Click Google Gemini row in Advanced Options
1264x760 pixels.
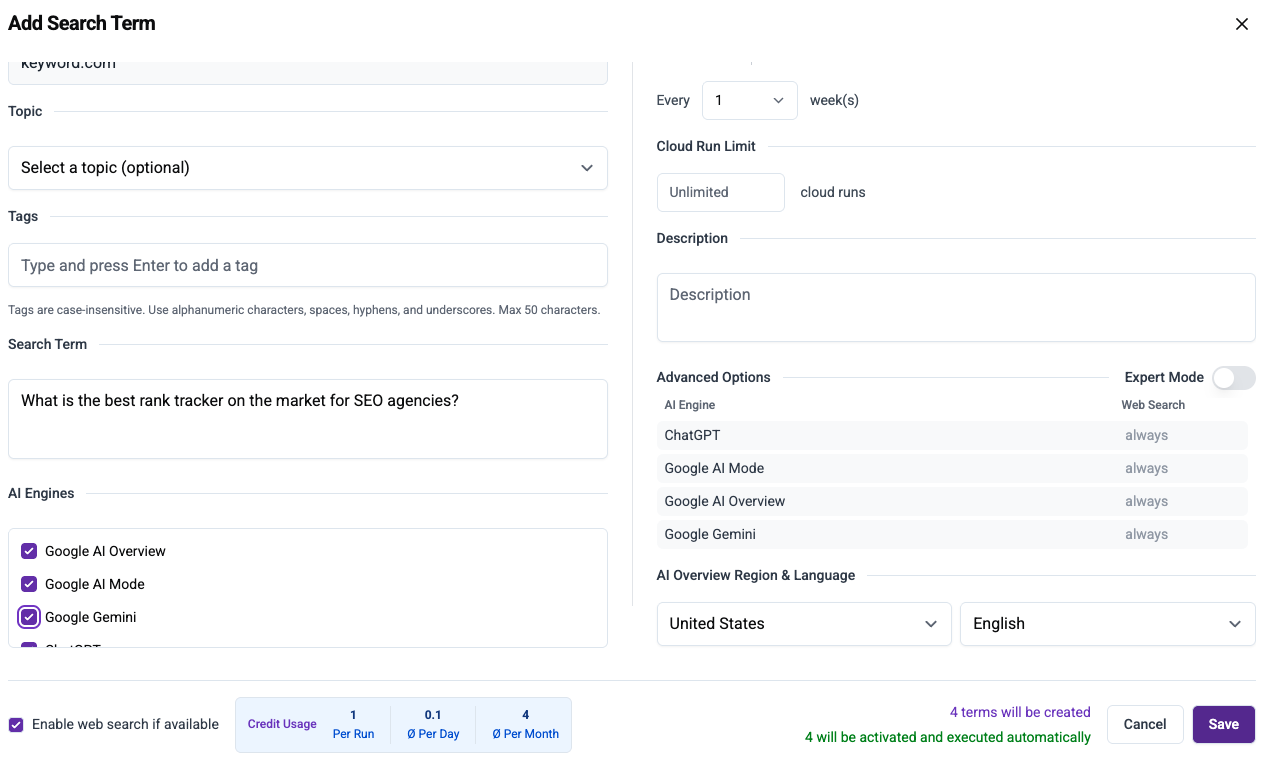952,534
